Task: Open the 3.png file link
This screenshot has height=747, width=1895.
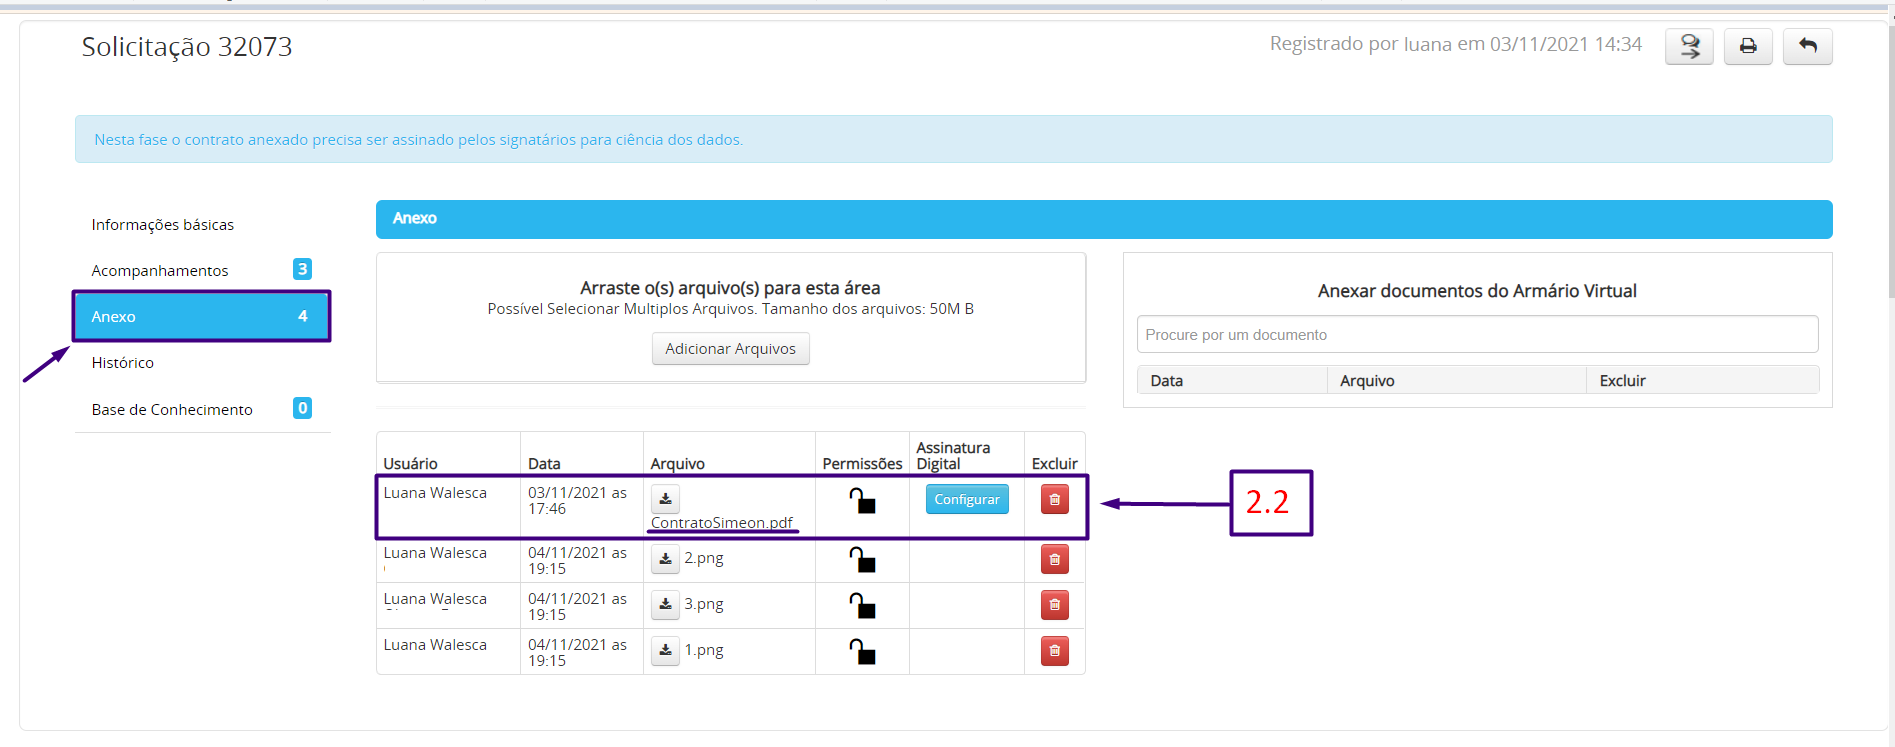Action: point(704,604)
